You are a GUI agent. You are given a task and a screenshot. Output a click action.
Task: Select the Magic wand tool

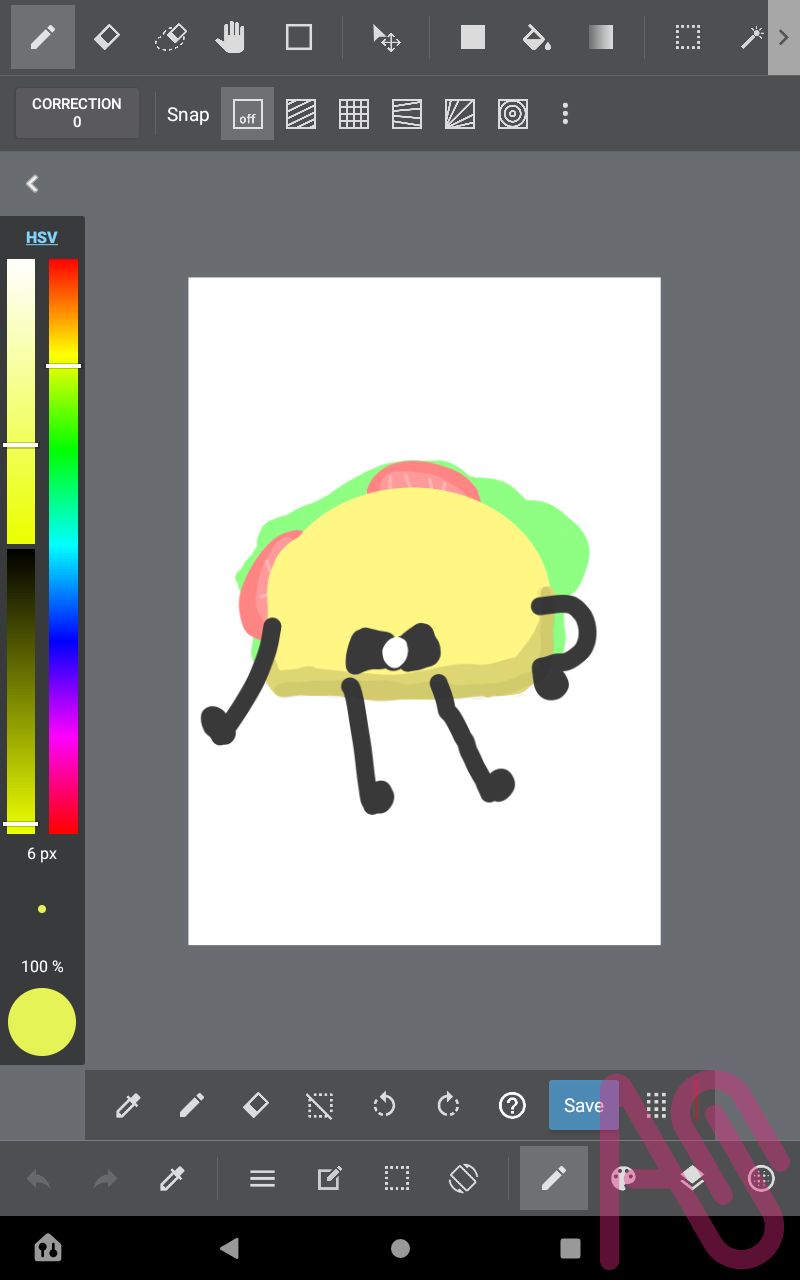(751, 38)
